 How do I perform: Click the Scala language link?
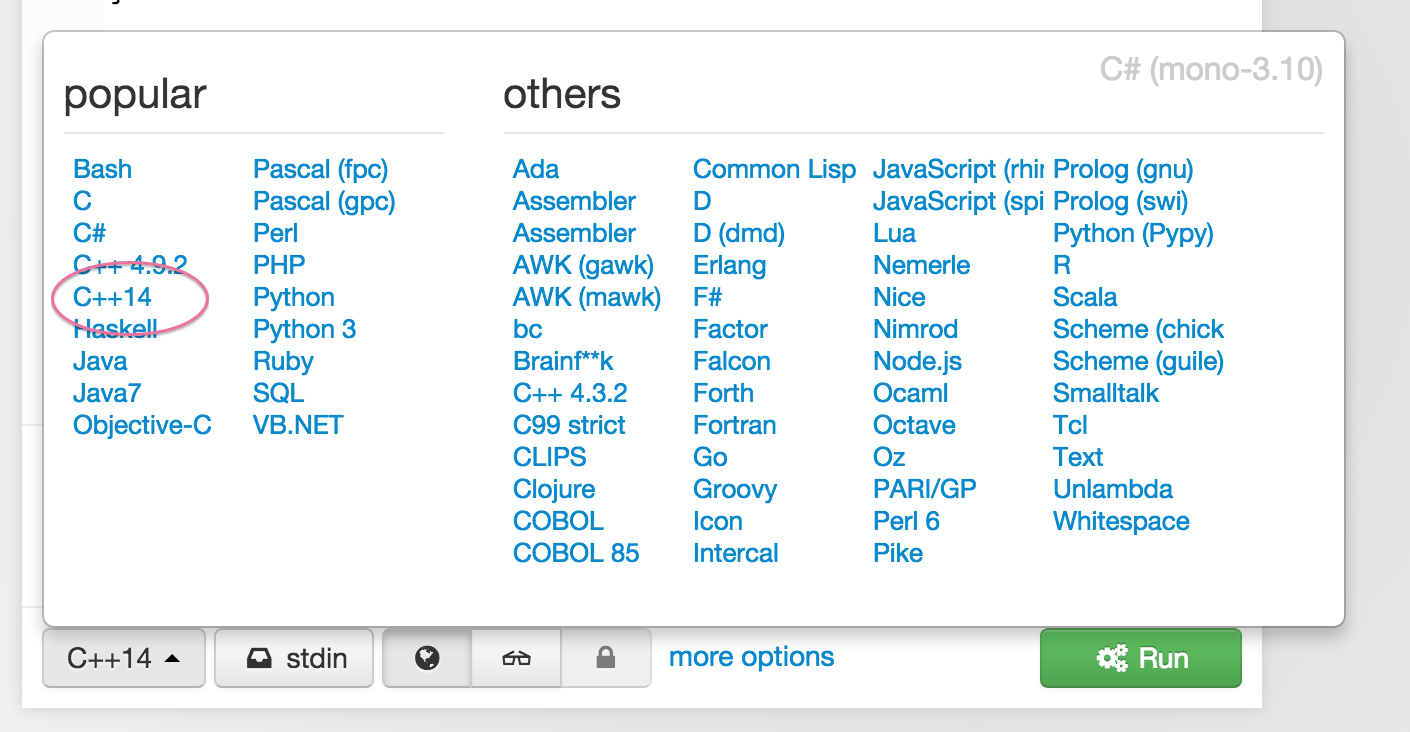click(x=1085, y=297)
